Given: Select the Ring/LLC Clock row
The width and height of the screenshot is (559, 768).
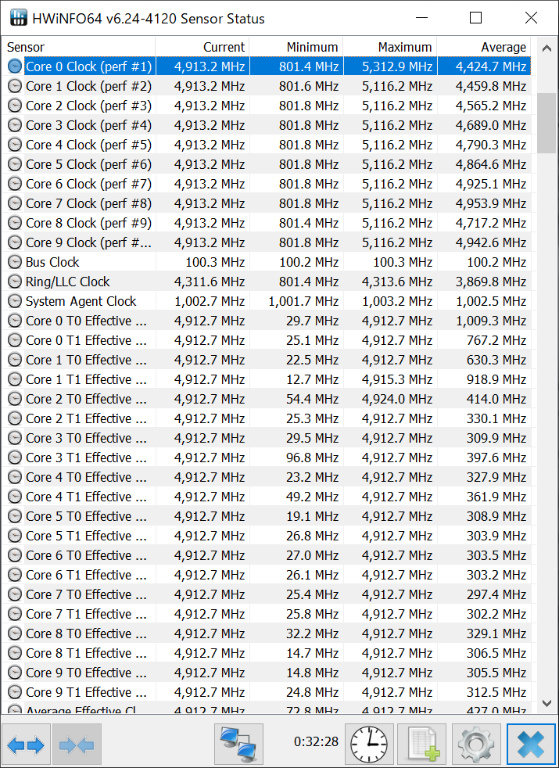Looking at the screenshot, I should (268, 282).
